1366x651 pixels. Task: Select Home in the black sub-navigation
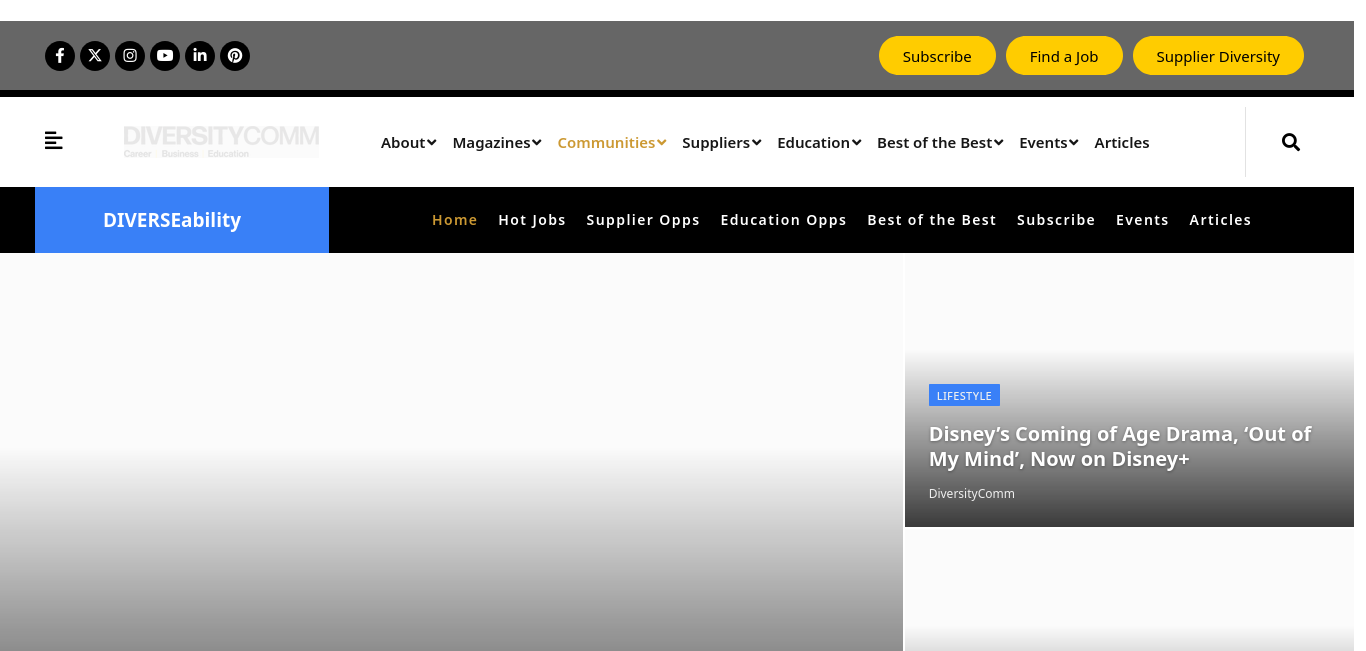tap(455, 220)
